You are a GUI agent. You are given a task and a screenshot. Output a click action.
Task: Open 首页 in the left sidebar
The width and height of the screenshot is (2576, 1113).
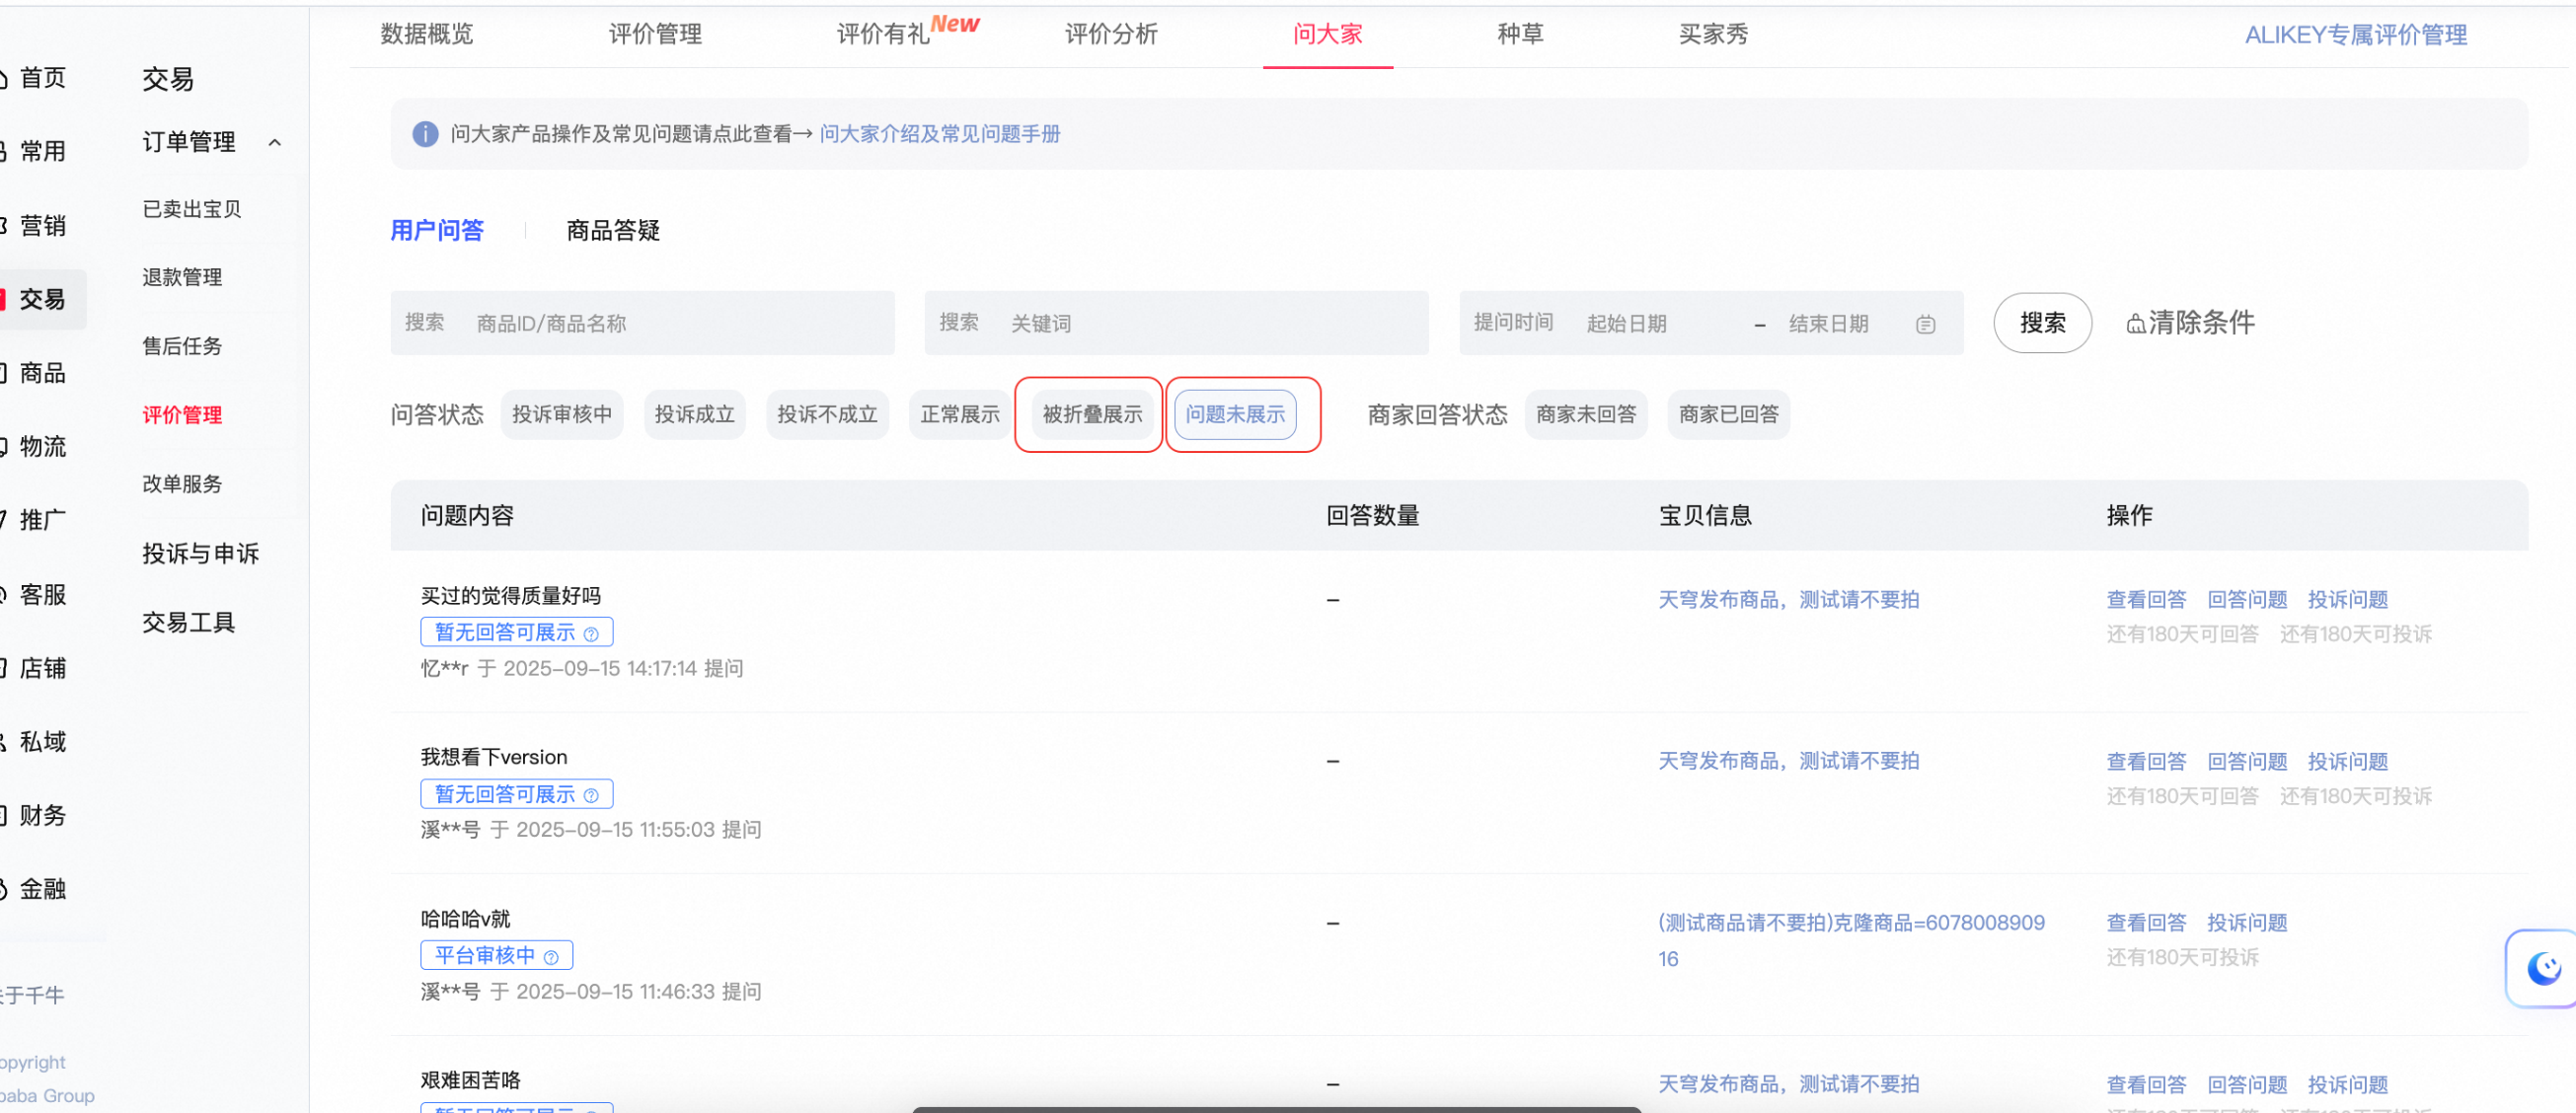click(x=42, y=78)
